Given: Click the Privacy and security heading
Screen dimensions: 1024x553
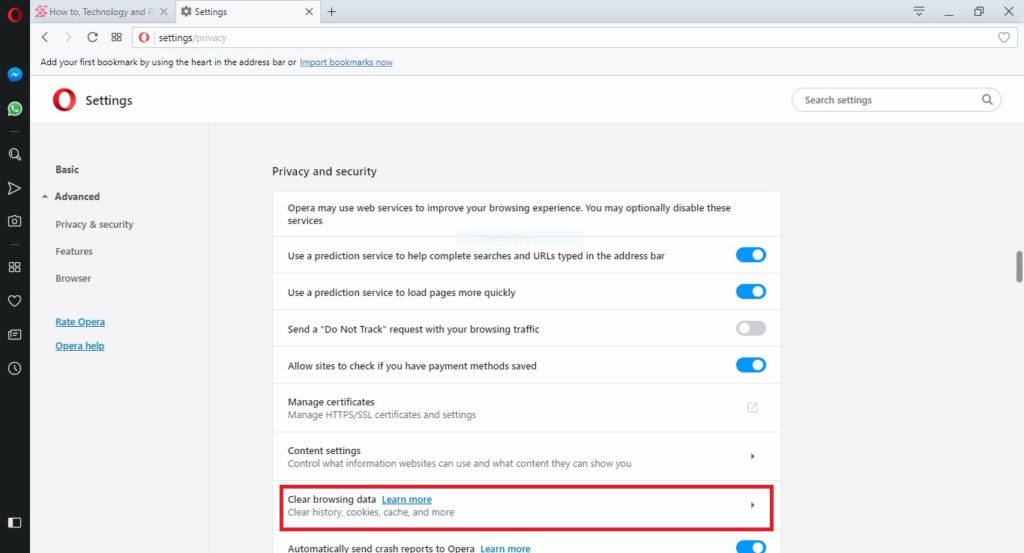Looking at the screenshot, I should [324, 171].
